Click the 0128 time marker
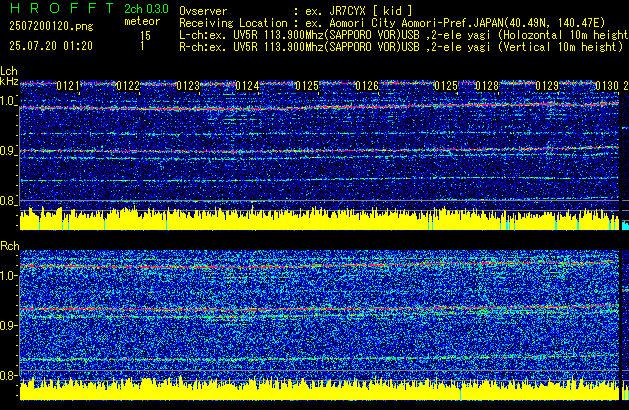 (487, 86)
